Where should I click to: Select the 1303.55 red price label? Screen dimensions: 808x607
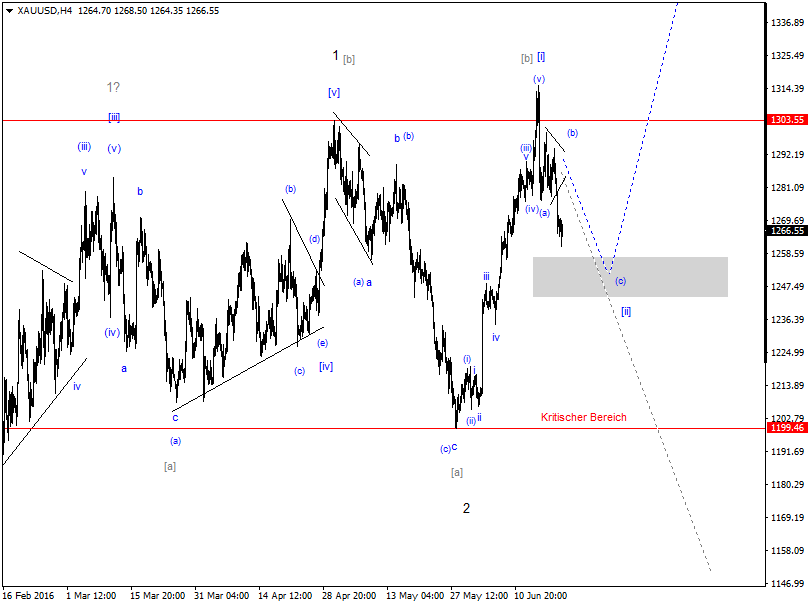point(787,120)
